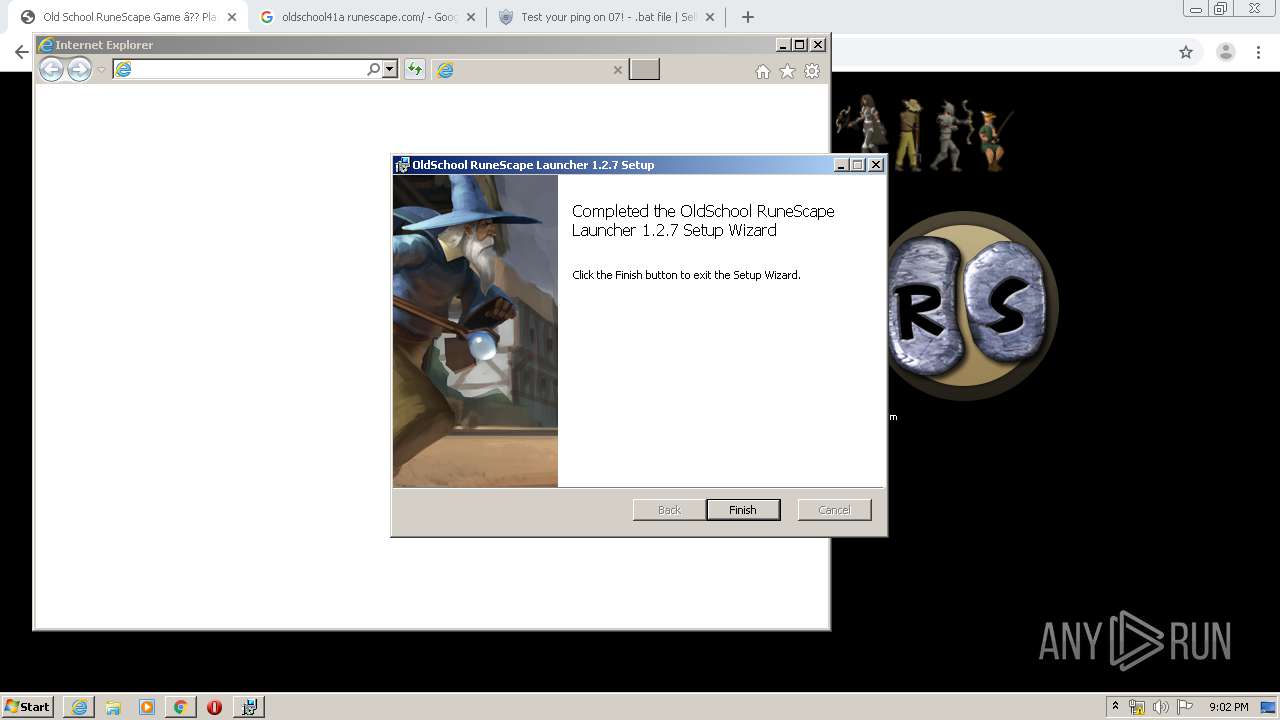The width and height of the screenshot is (1280, 720).
Task: Click the Internet Explorer forward arrow
Action: point(79,69)
